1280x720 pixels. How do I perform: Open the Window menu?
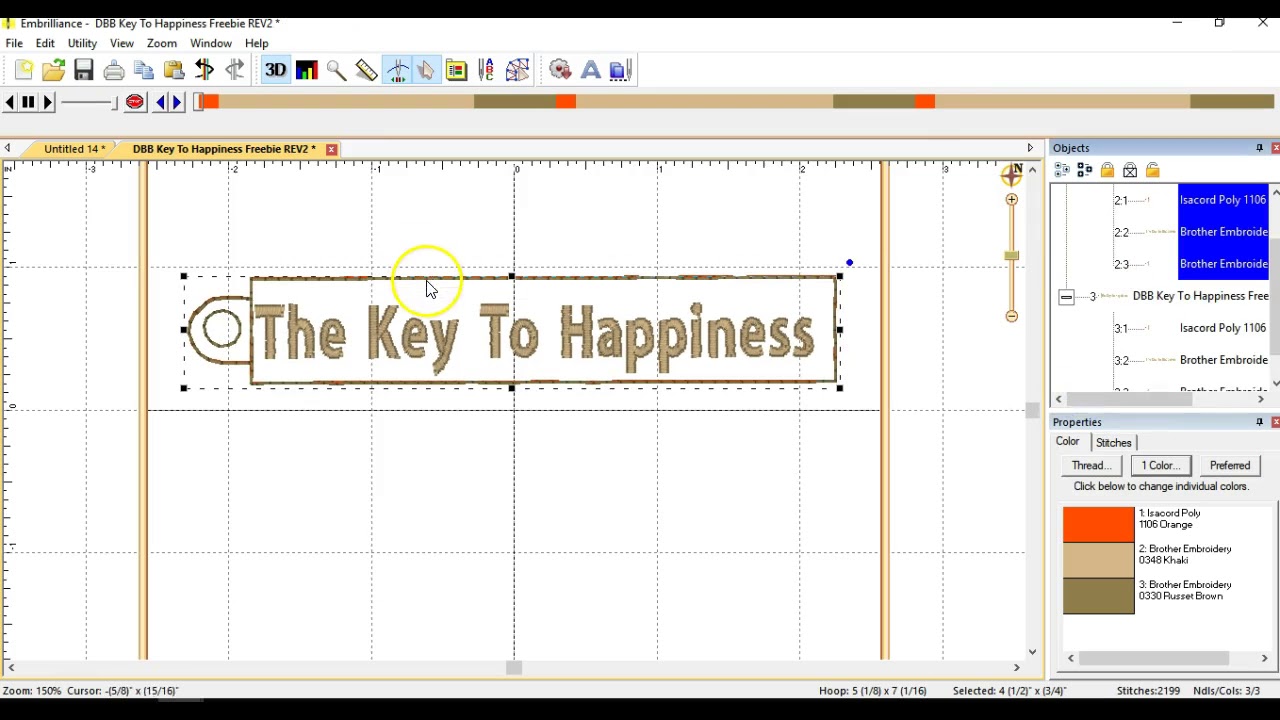click(x=211, y=44)
